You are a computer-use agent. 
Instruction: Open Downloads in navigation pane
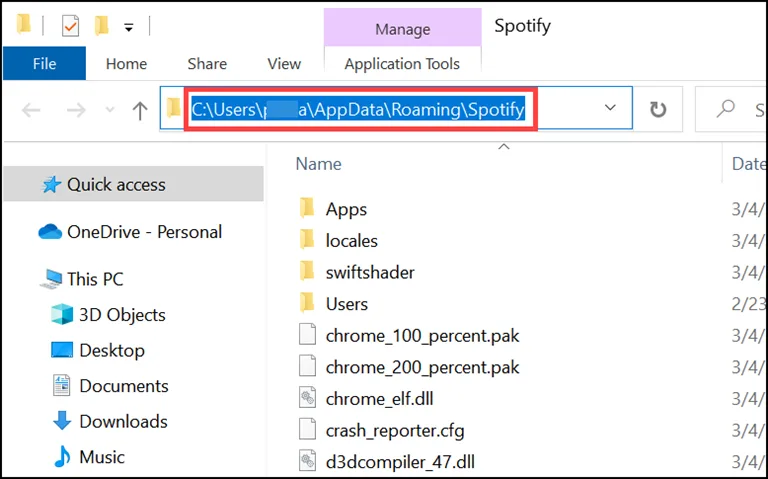tap(123, 421)
